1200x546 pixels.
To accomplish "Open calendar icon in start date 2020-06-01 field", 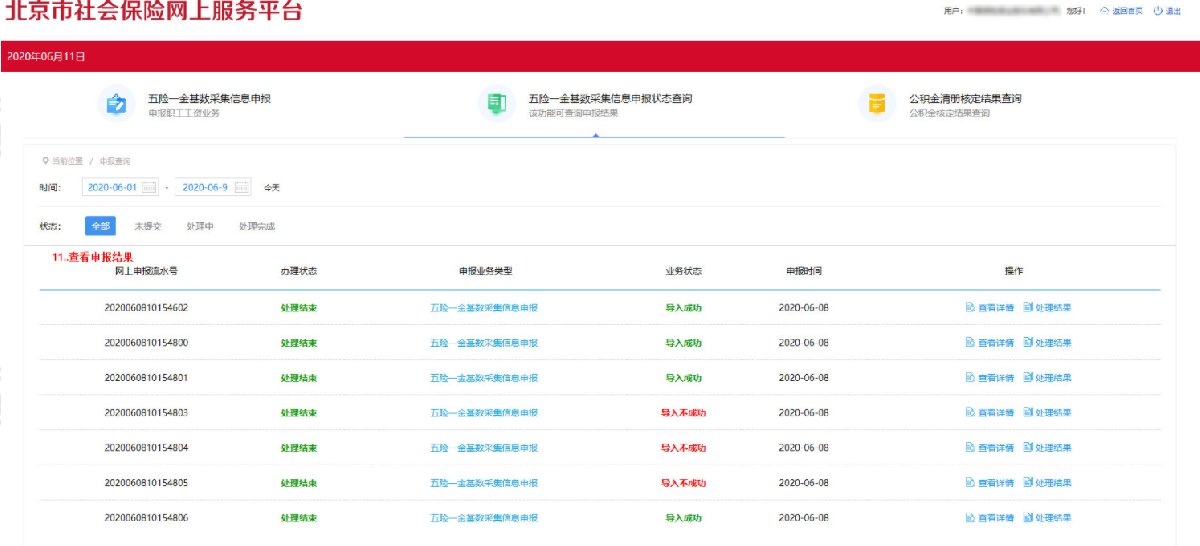I will point(149,187).
